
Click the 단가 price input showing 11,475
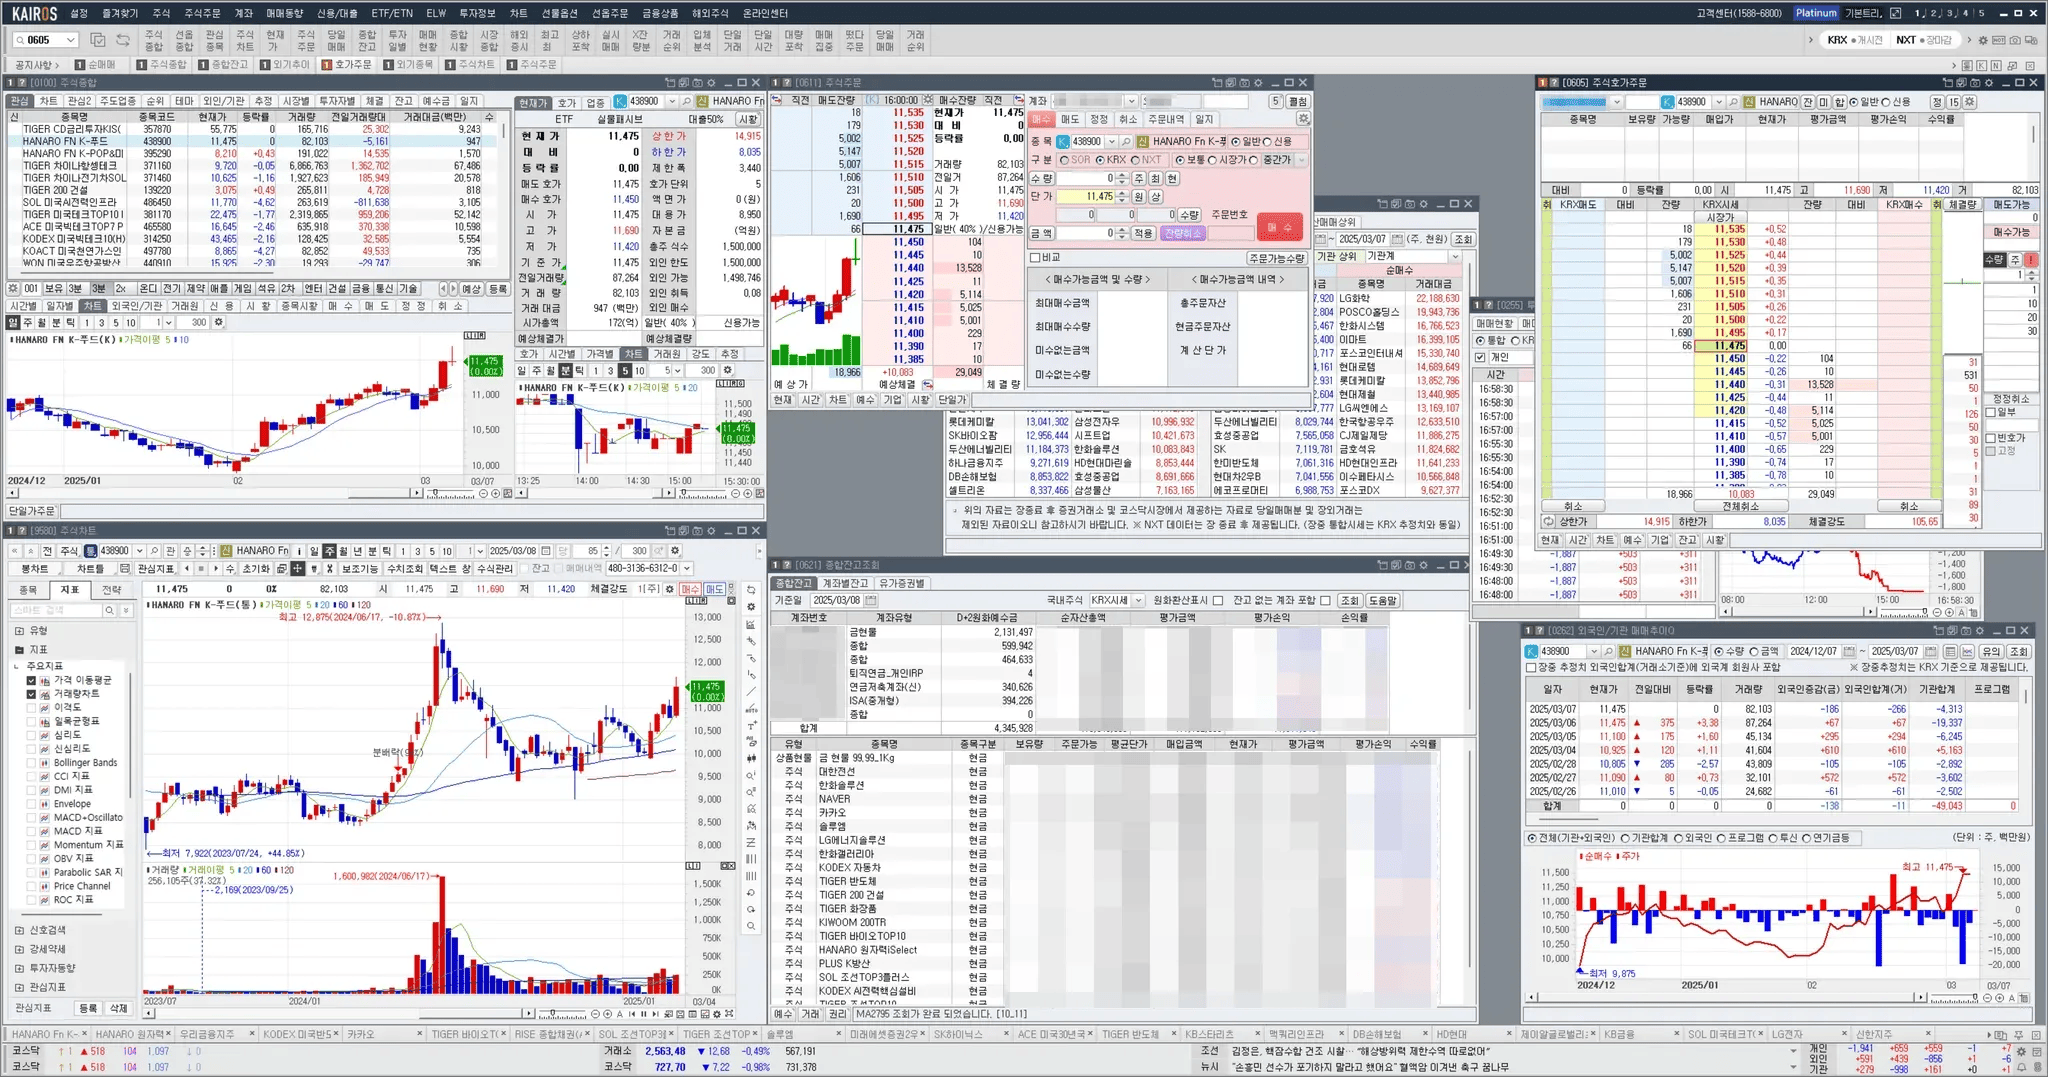pyautogui.click(x=1086, y=197)
